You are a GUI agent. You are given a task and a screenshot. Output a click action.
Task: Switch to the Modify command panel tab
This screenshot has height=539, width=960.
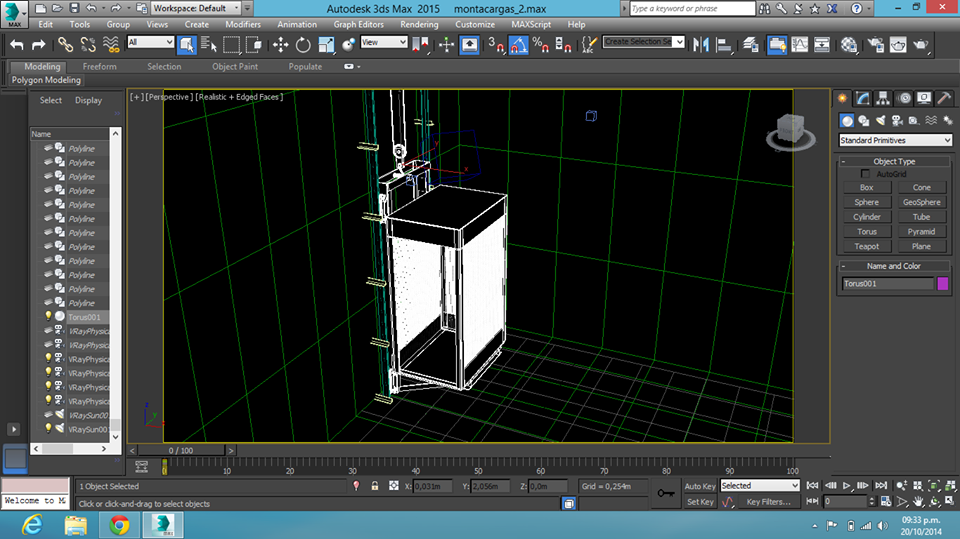click(864, 98)
